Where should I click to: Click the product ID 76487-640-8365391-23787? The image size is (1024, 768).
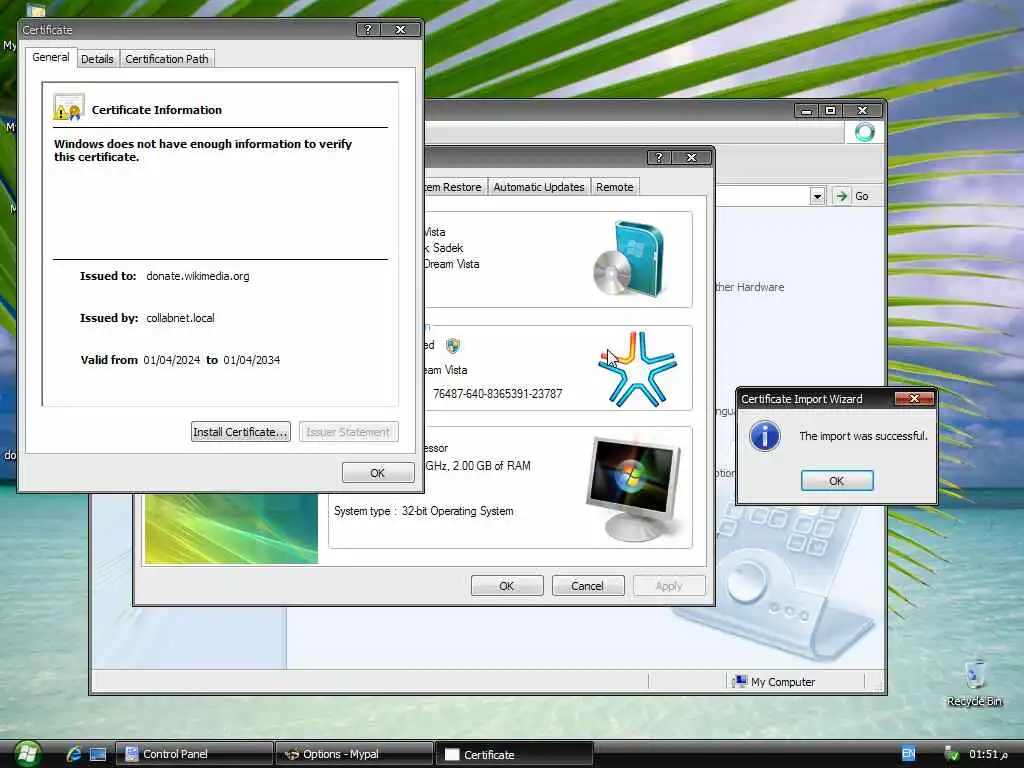click(498, 394)
